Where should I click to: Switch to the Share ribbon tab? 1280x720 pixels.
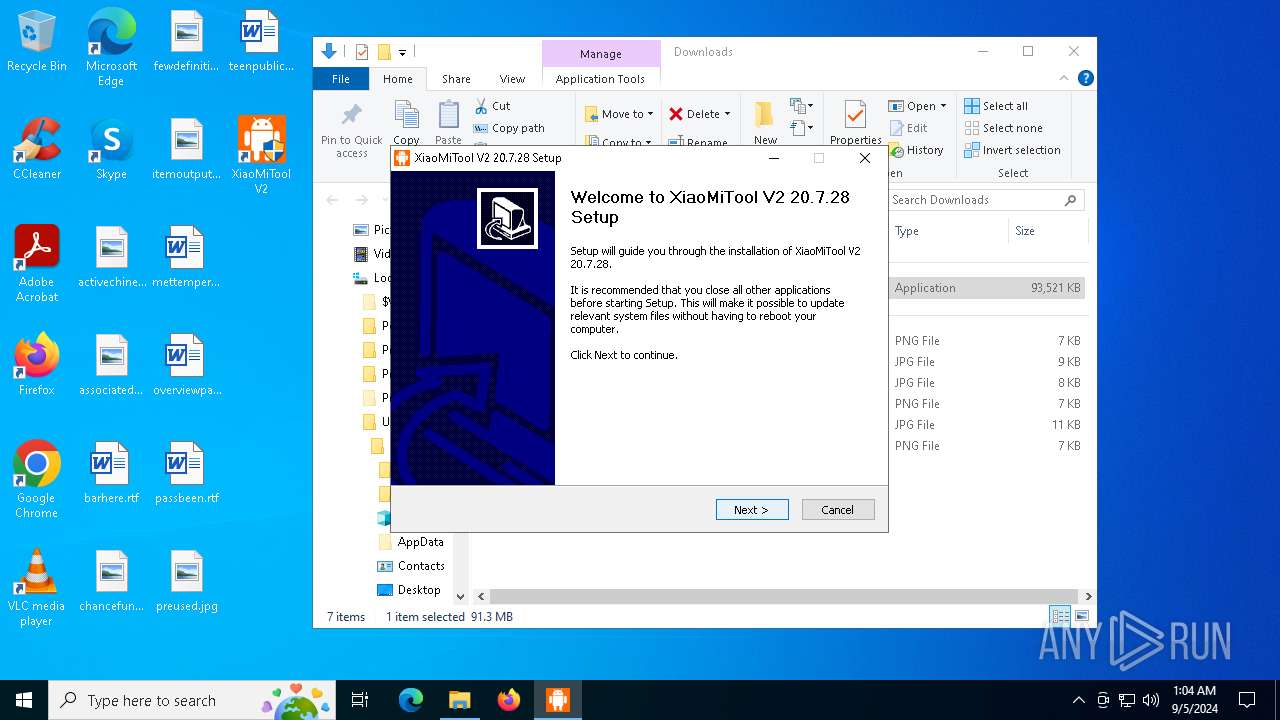[x=456, y=79]
